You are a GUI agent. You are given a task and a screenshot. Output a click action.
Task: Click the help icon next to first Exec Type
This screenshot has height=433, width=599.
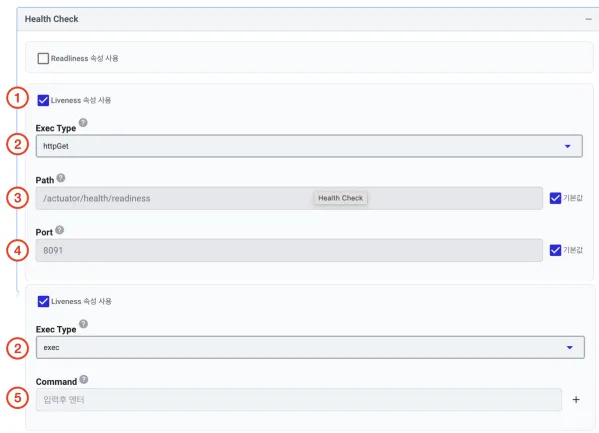click(83, 123)
